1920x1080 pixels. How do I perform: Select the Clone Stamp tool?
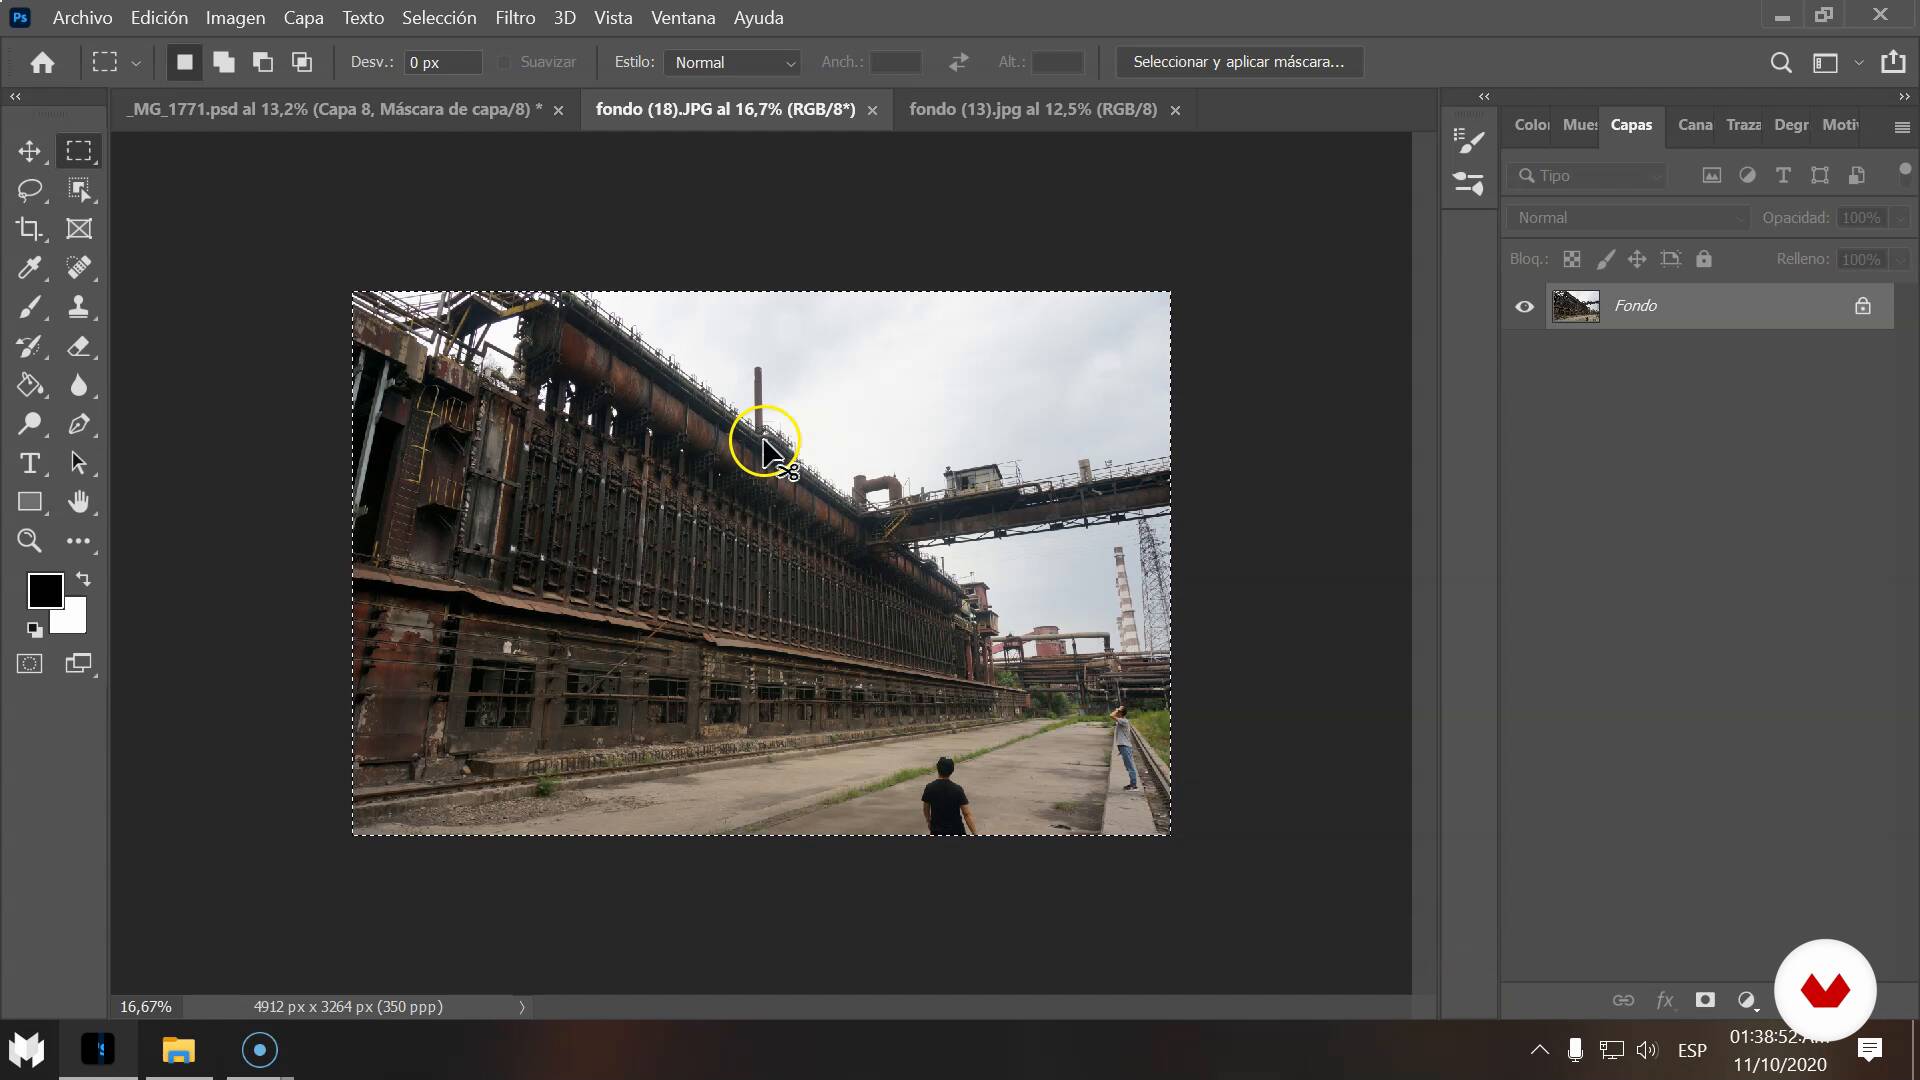click(78, 307)
